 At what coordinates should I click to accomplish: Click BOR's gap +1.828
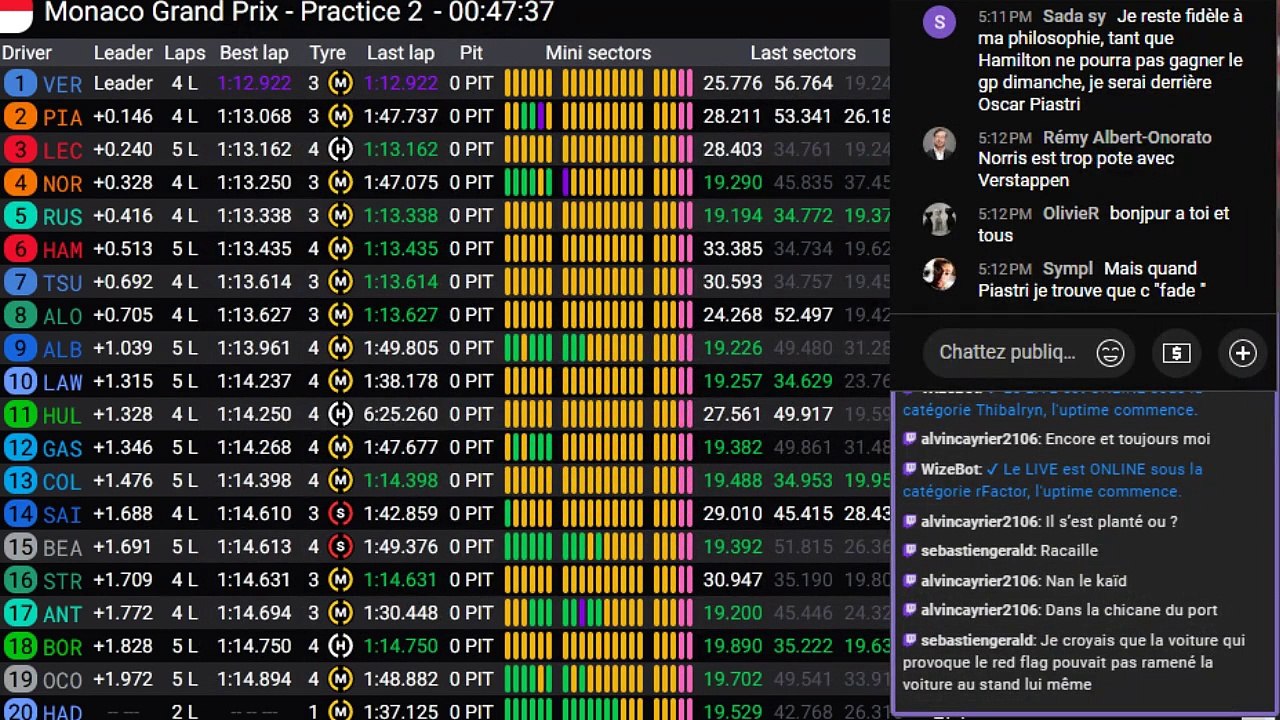[x=123, y=645]
